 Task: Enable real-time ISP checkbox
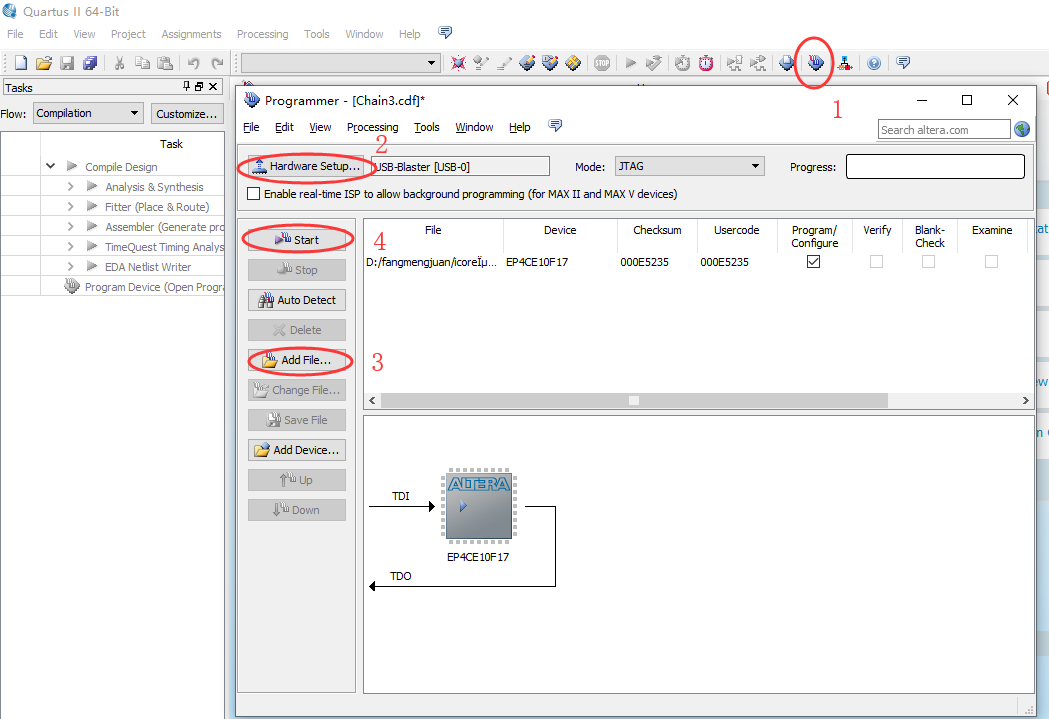(253, 194)
